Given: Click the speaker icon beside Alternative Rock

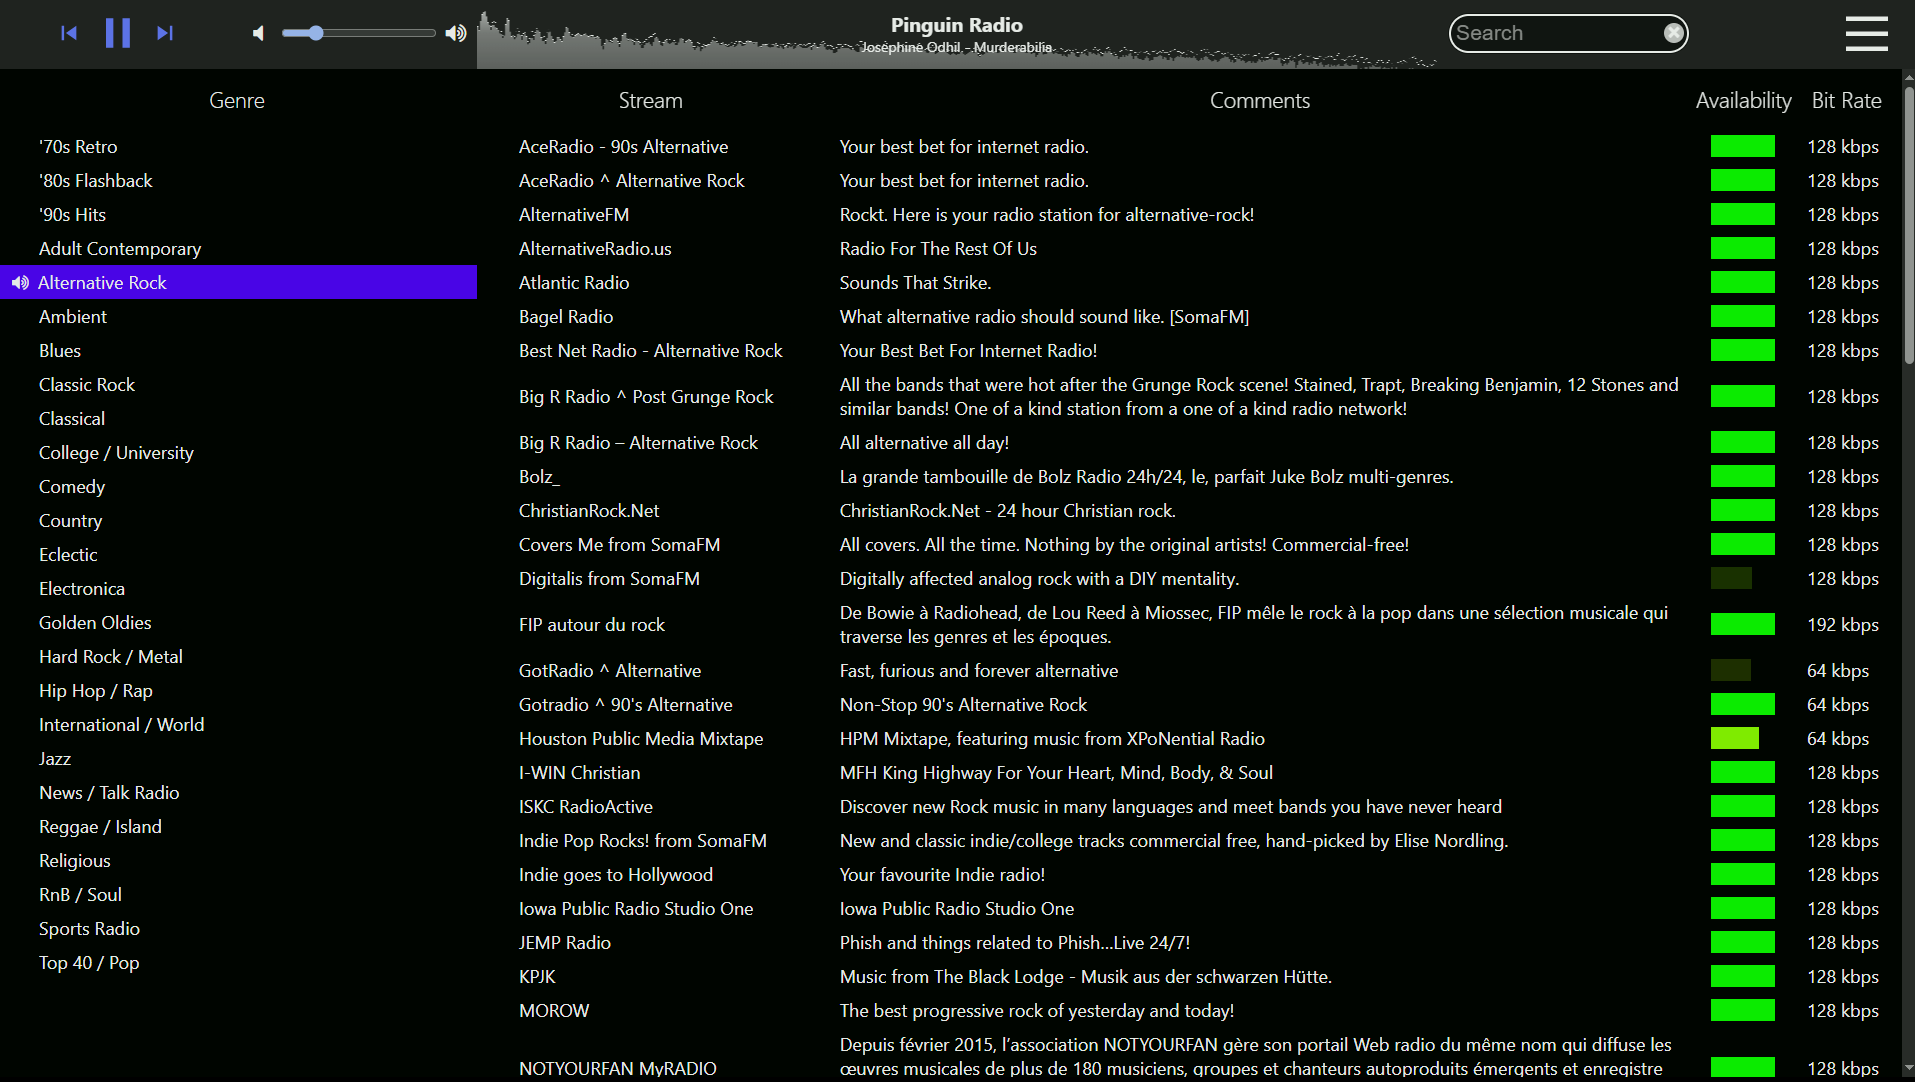Looking at the screenshot, I should (19, 283).
